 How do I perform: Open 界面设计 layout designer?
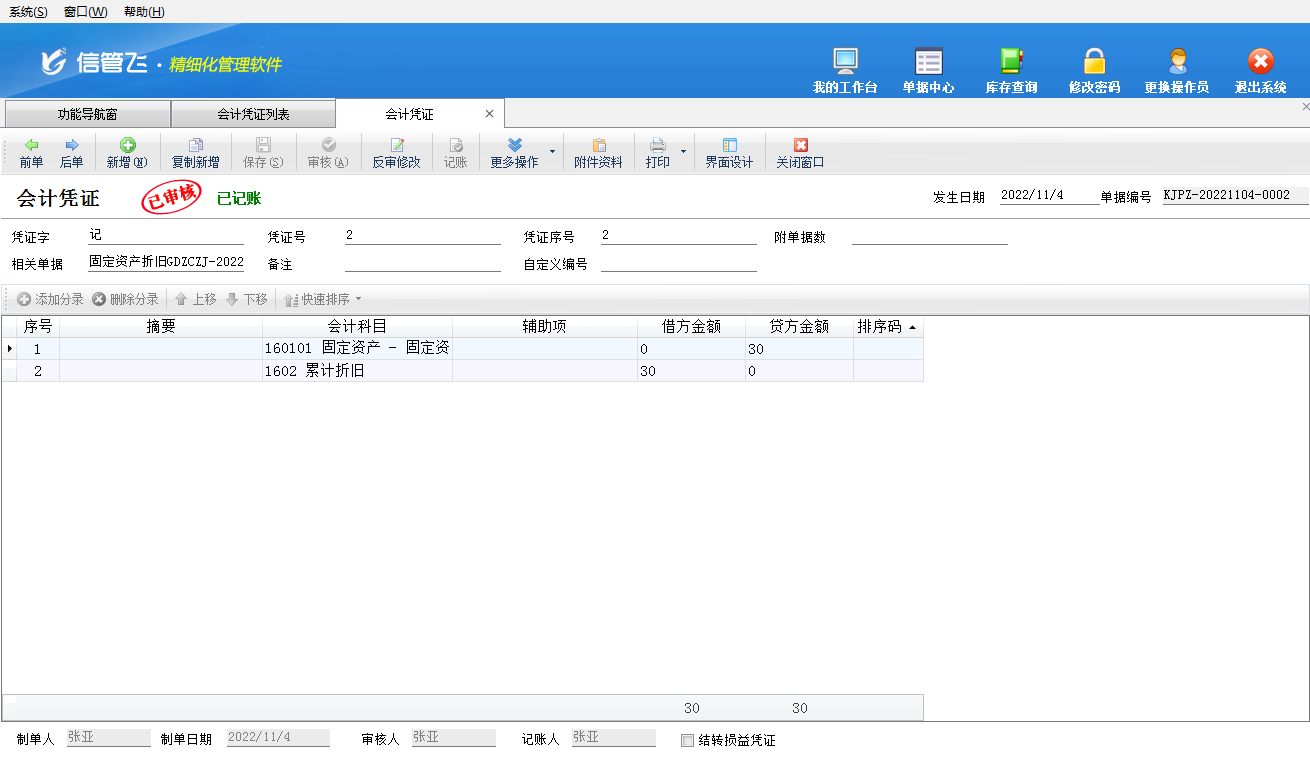[x=729, y=153]
